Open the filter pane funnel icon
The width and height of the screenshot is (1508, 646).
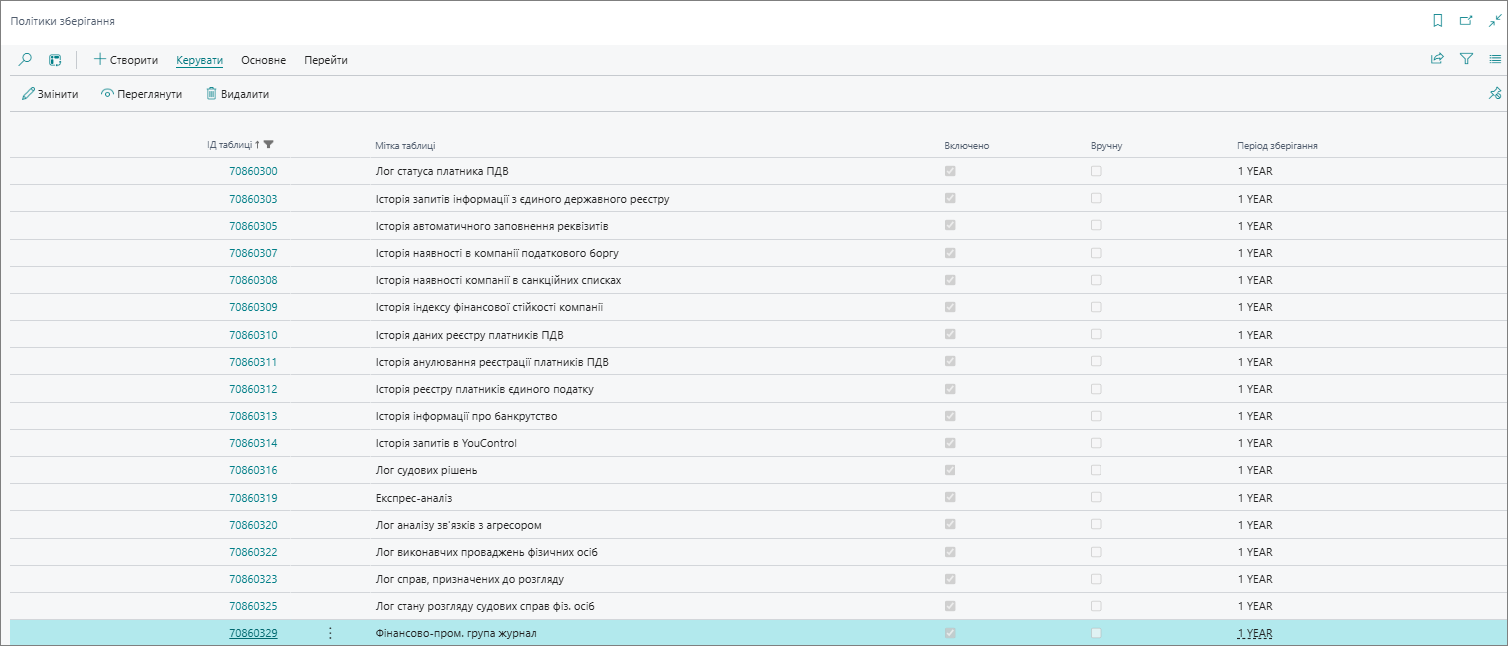(1466, 59)
